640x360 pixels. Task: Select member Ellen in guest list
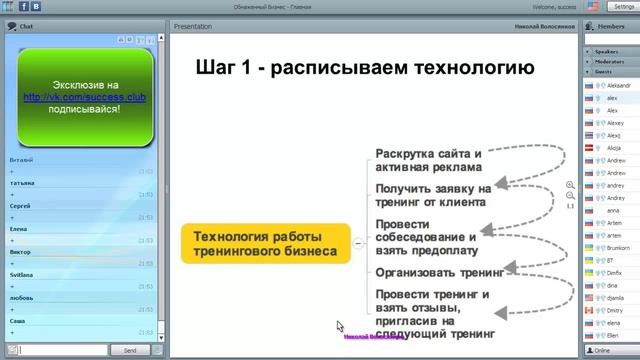tap(612, 336)
